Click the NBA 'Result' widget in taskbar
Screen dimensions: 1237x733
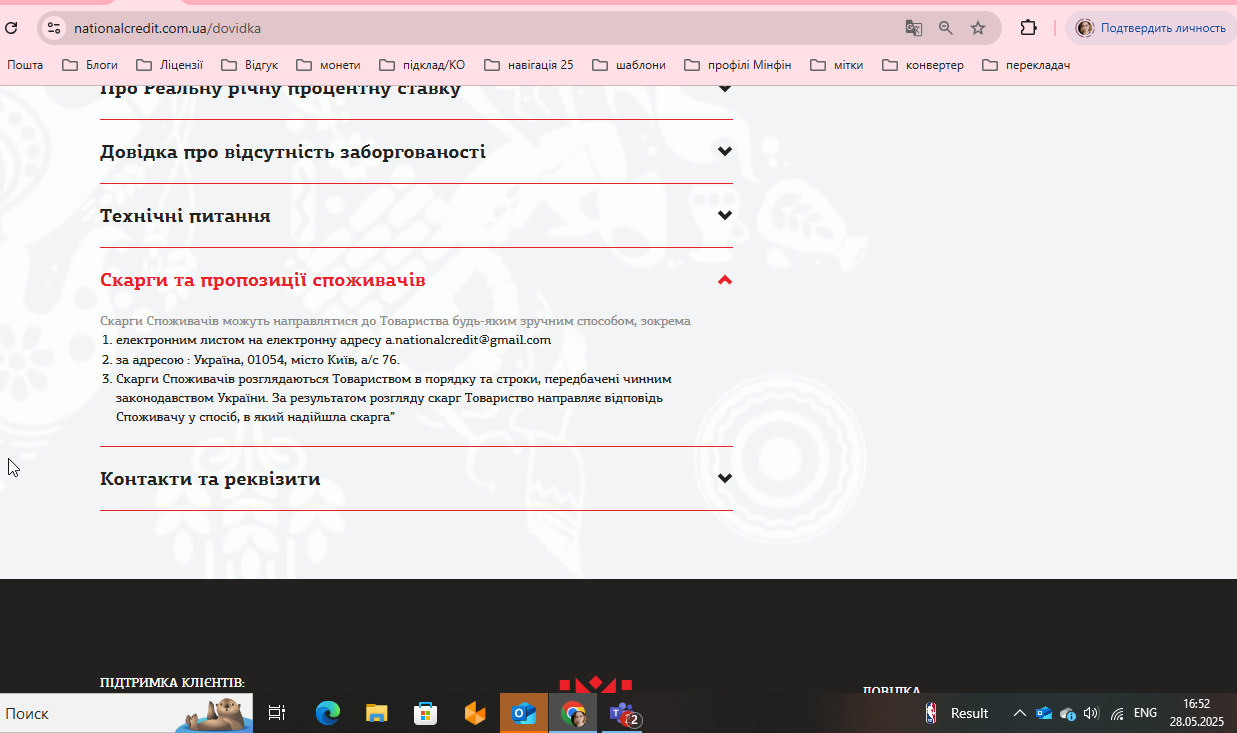tap(956, 713)
